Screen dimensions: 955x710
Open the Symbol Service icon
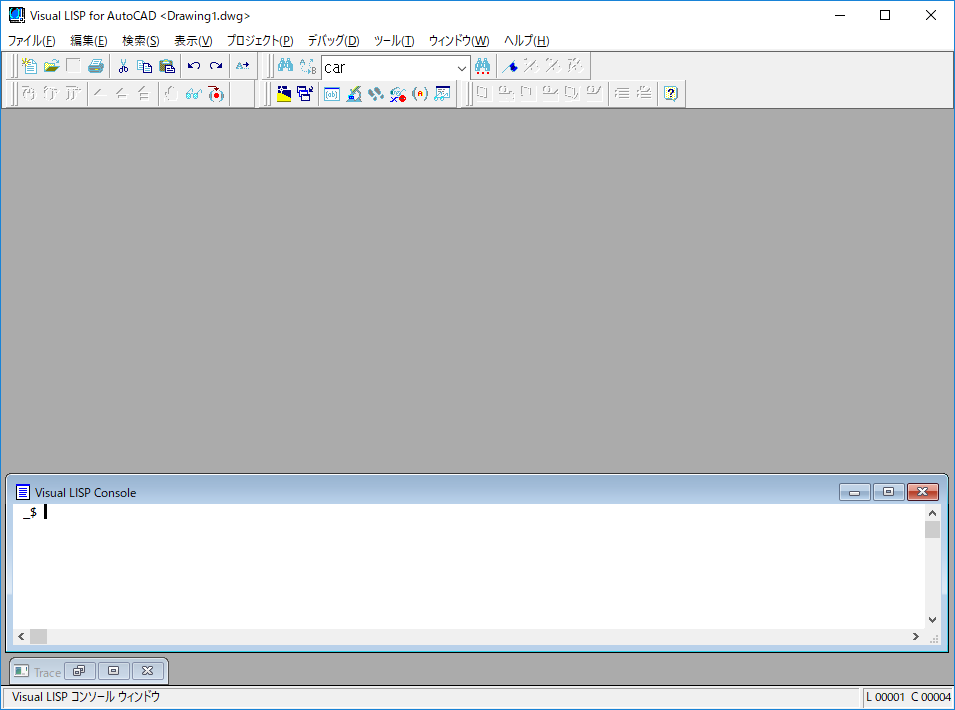pyautogui.click(x=398, y=94)
